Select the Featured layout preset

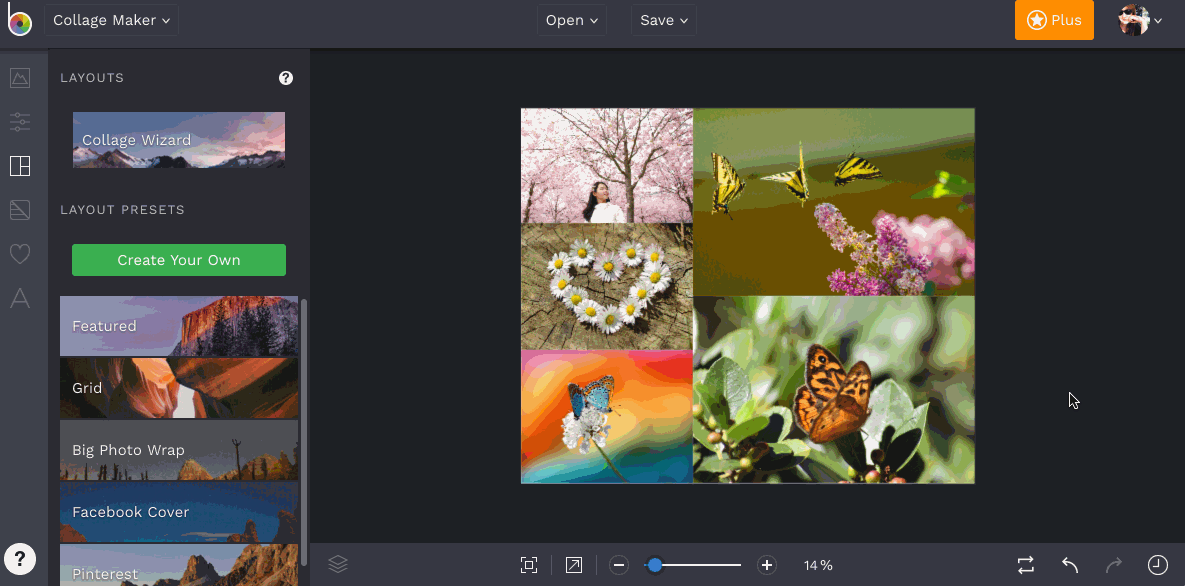(179, 326)
